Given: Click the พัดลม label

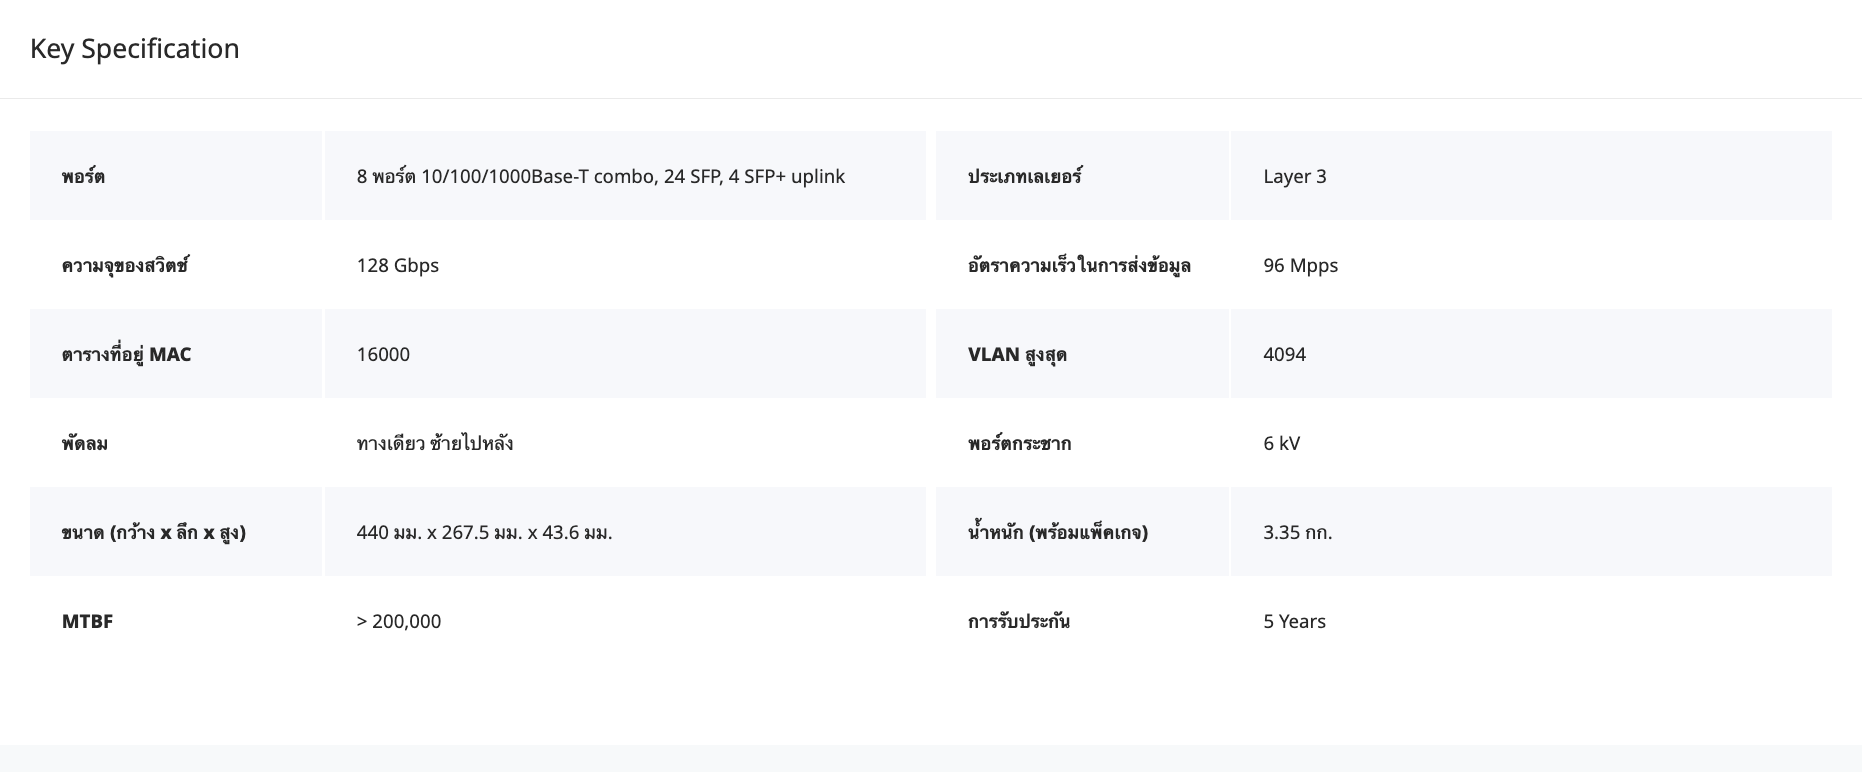Looking at the screenshot, I should point(85,444).
